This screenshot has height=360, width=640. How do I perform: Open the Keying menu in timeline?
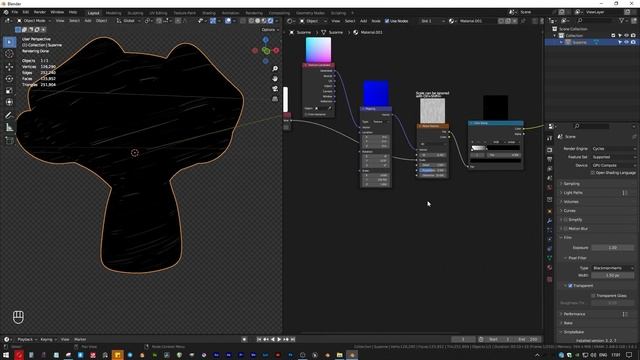[x=48, y=339]
